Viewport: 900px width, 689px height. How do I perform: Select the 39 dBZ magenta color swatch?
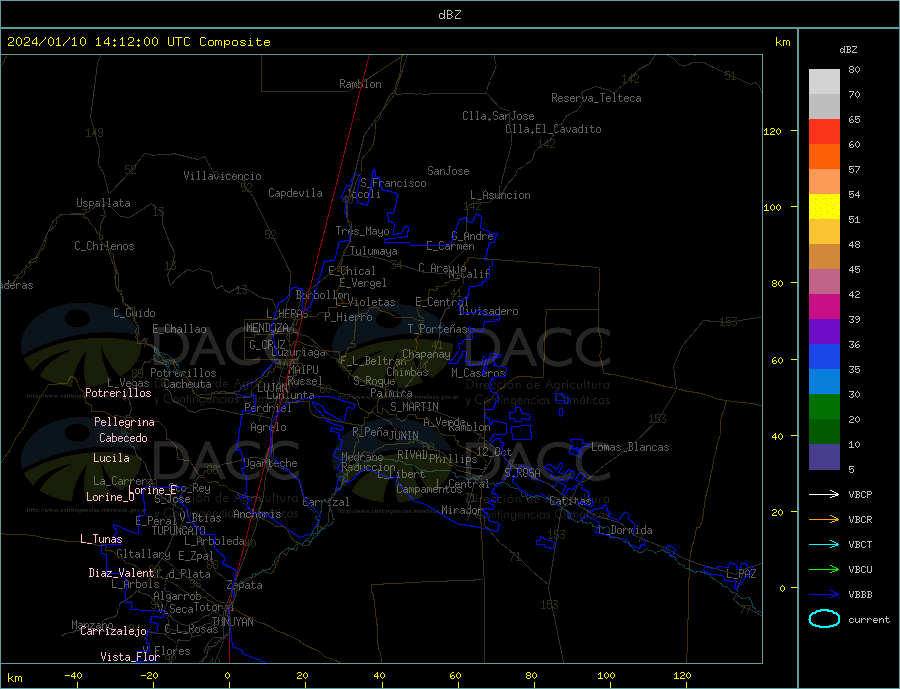(824, 307)
